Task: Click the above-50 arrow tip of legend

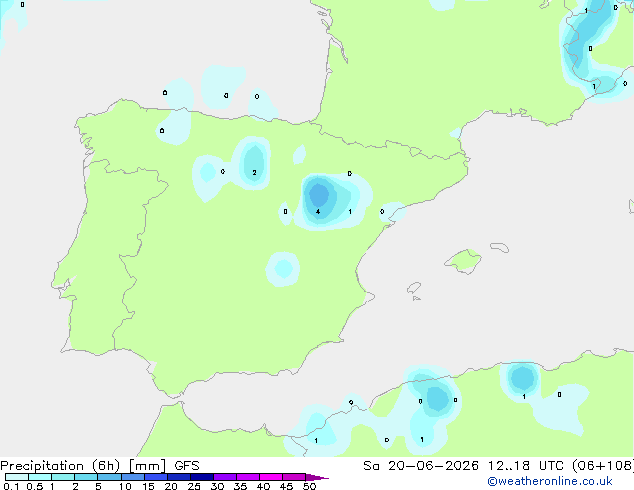Action: coord(317,477)
